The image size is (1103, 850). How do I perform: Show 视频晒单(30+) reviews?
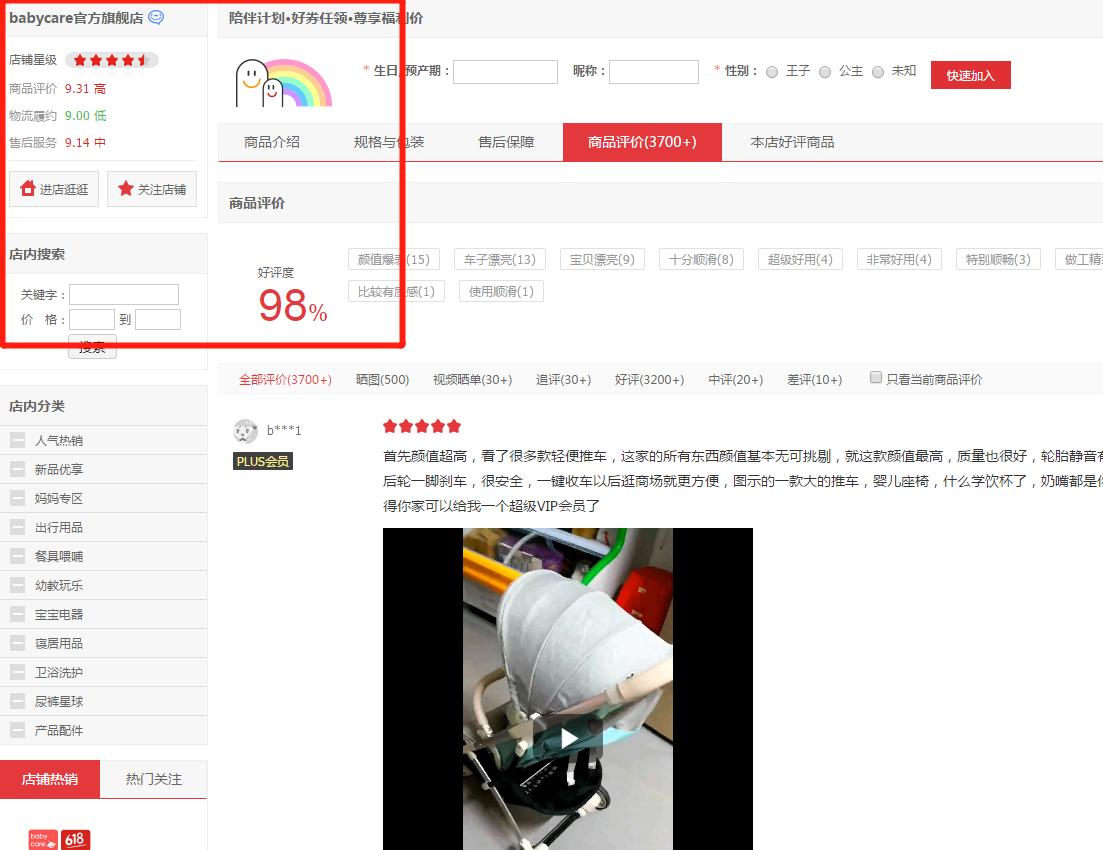point(472,379)
